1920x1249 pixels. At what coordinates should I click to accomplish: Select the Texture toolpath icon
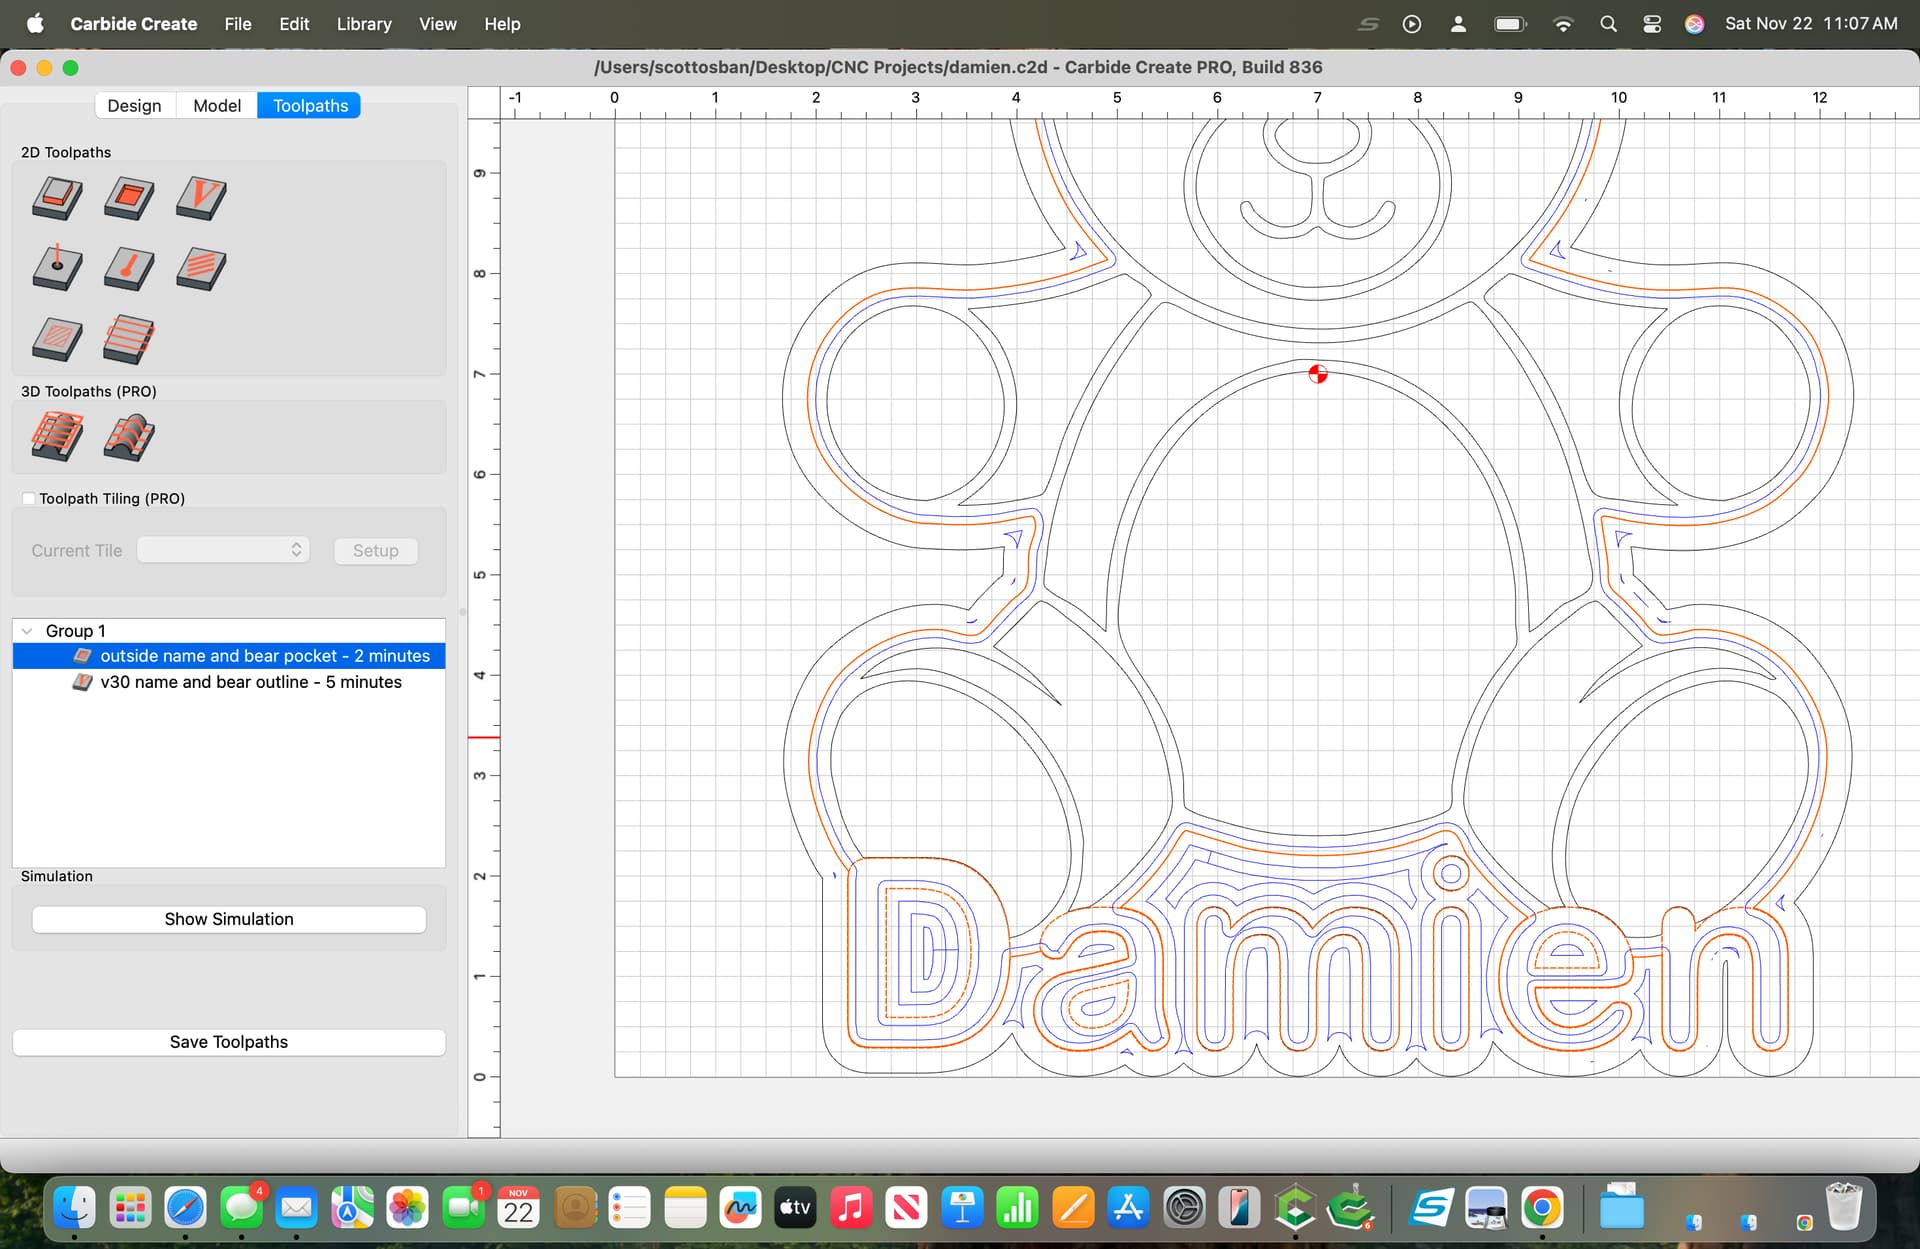click(201, 268)
